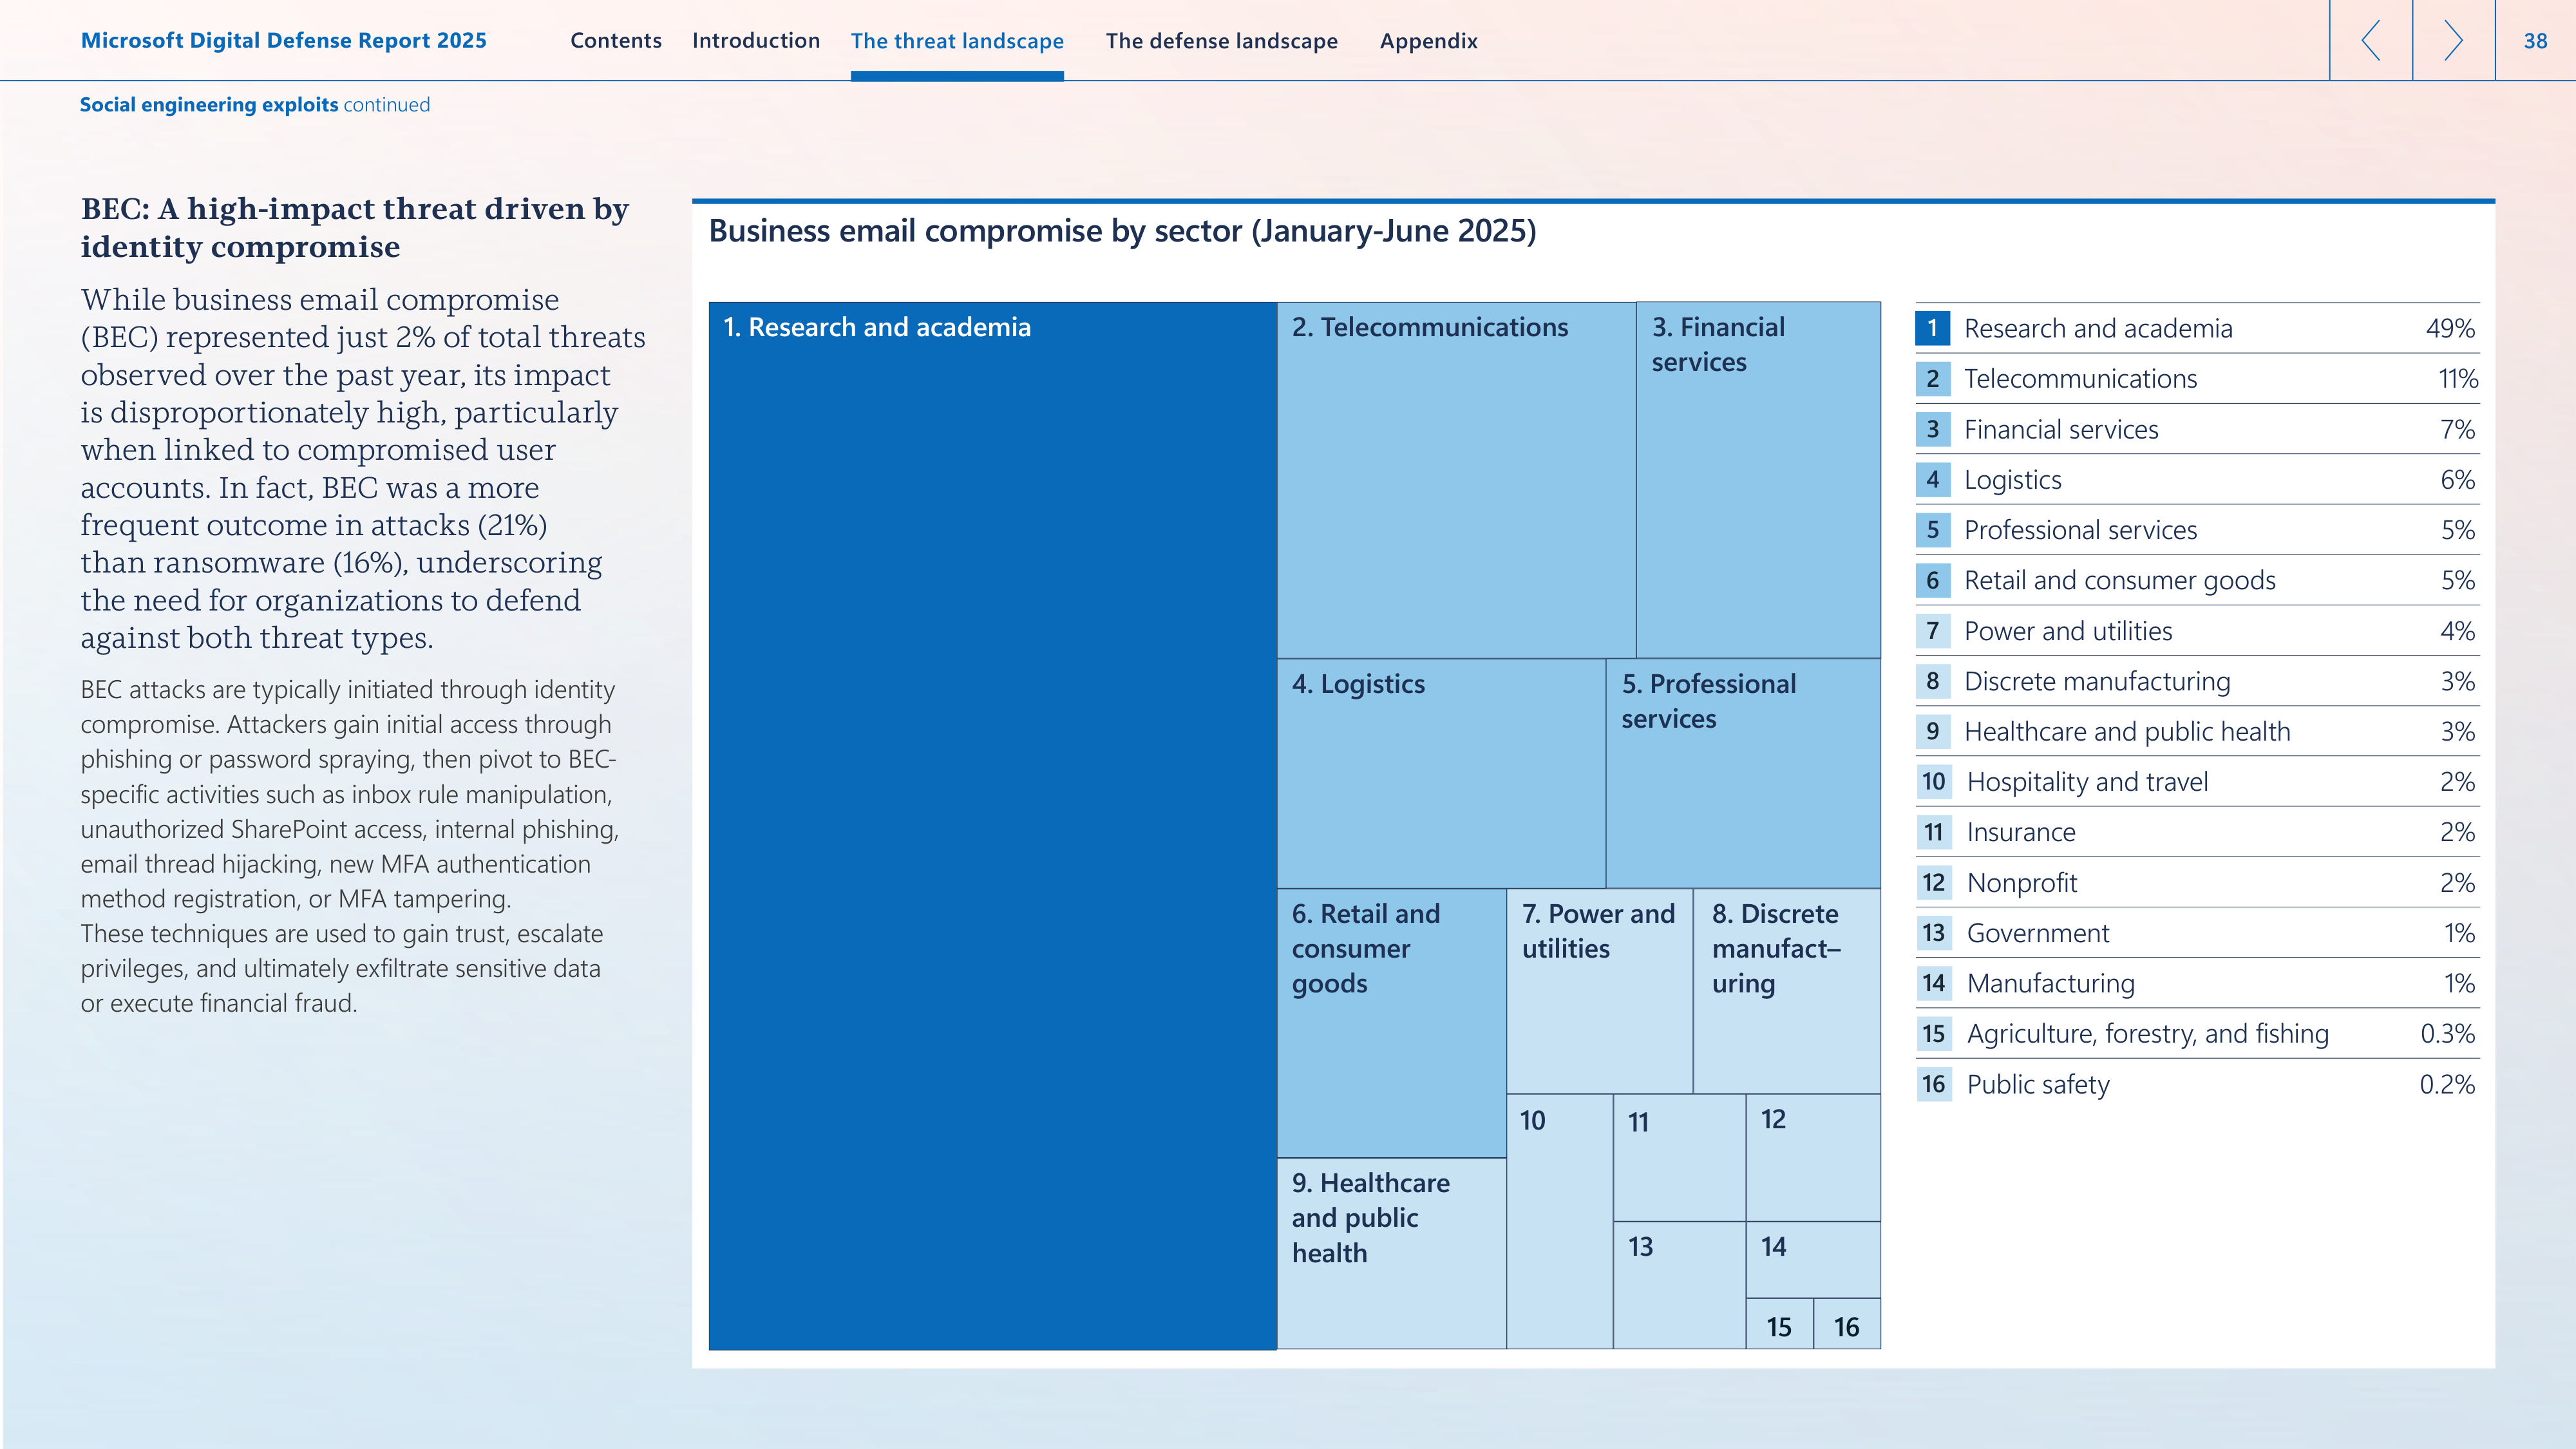Click legend number 1 dark blue swatch
This screenshot has height=1449, width=2576.
click(x=1932, y=328)
